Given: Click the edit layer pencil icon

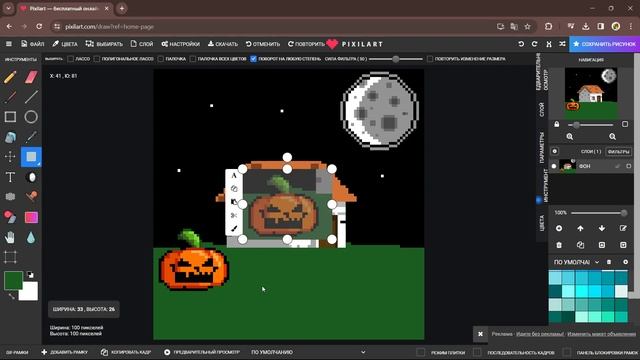Looking at the screenshot, I should click(623, 228).
